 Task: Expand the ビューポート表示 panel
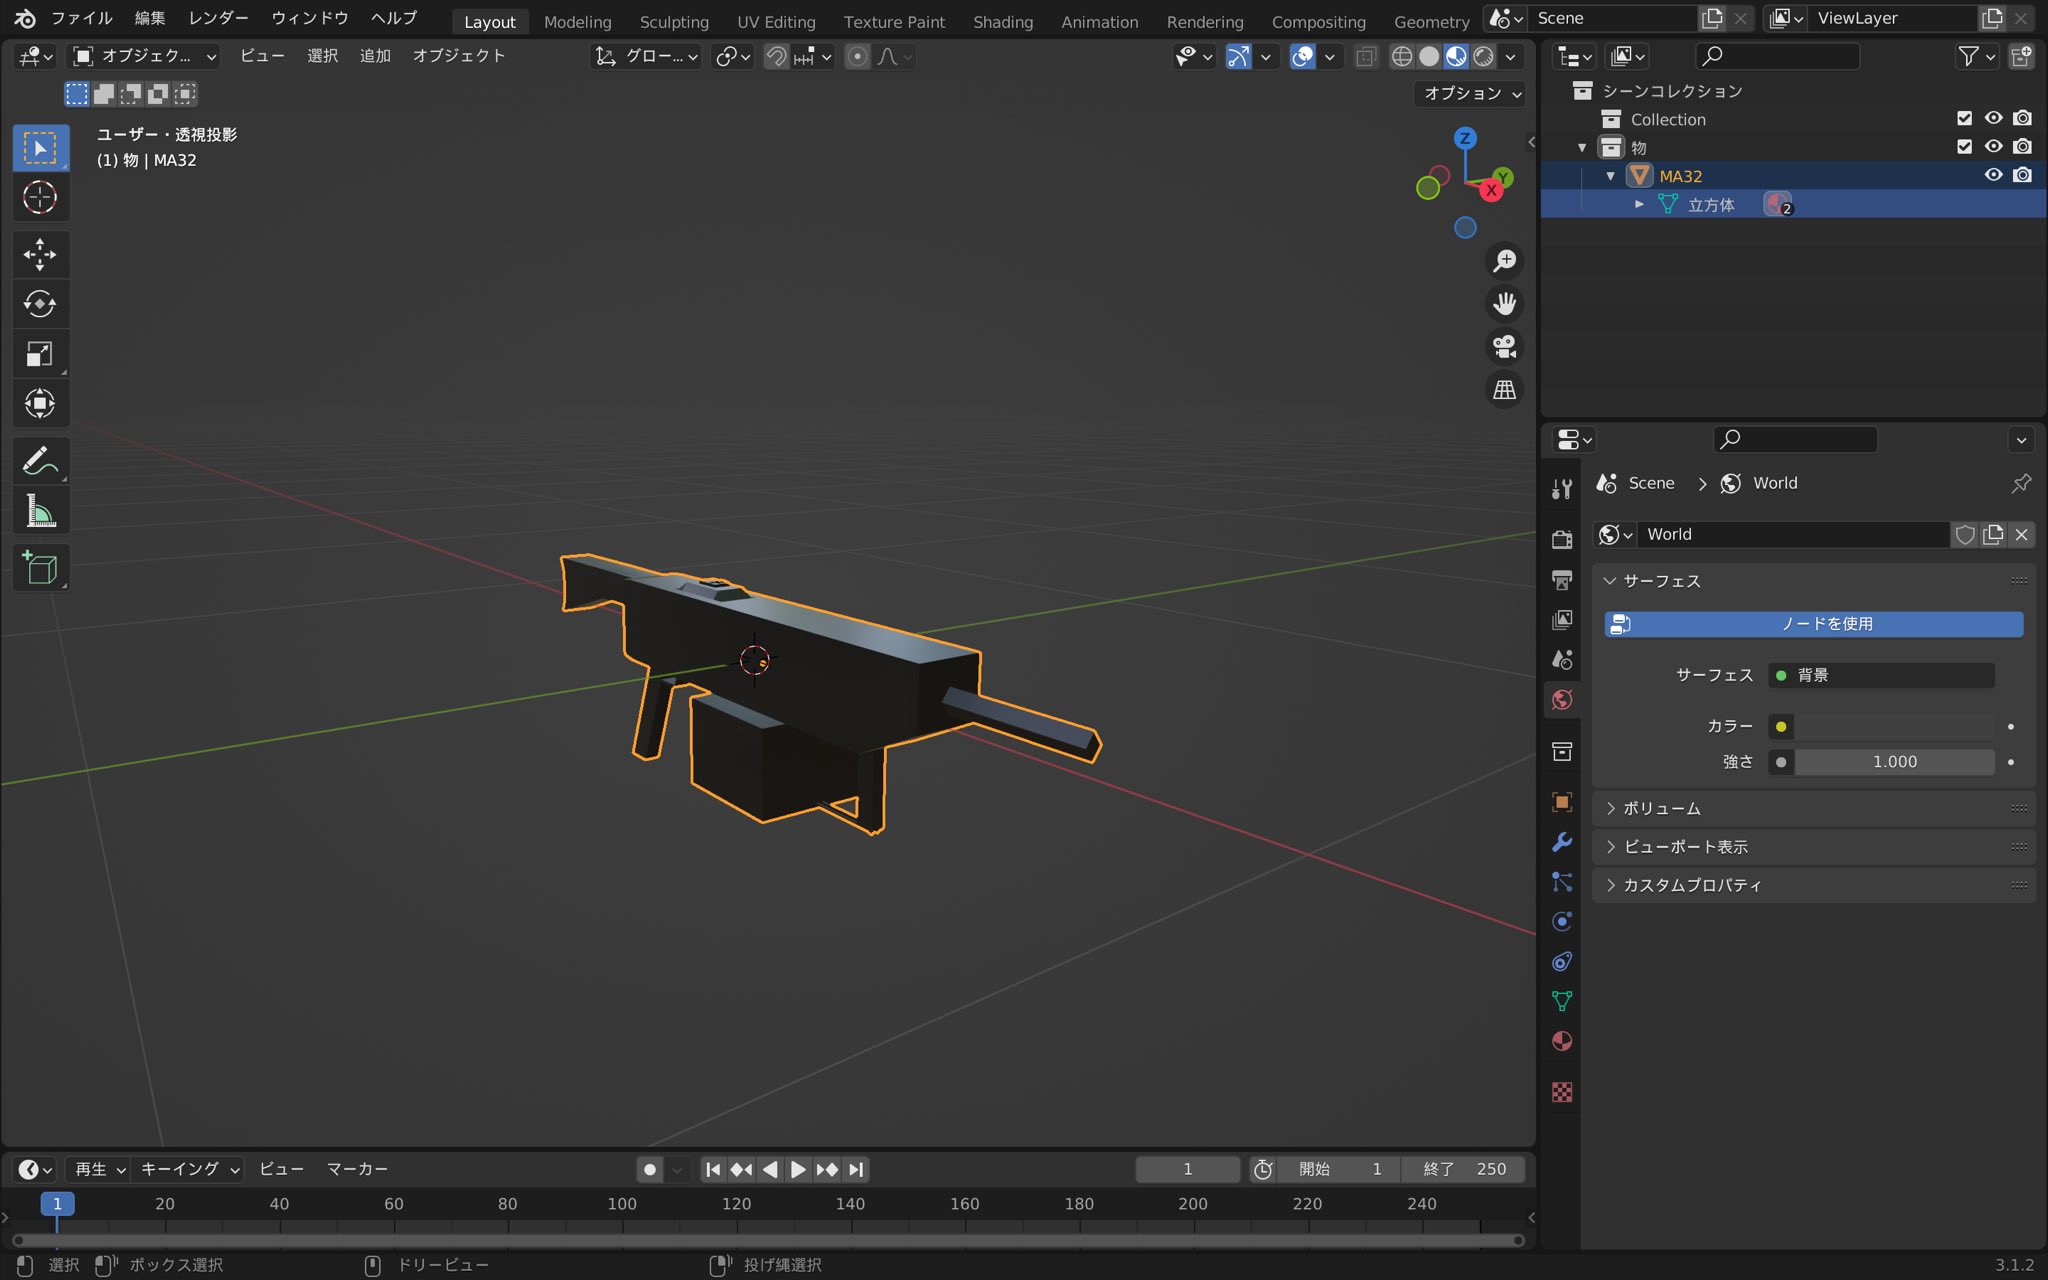1685,847
